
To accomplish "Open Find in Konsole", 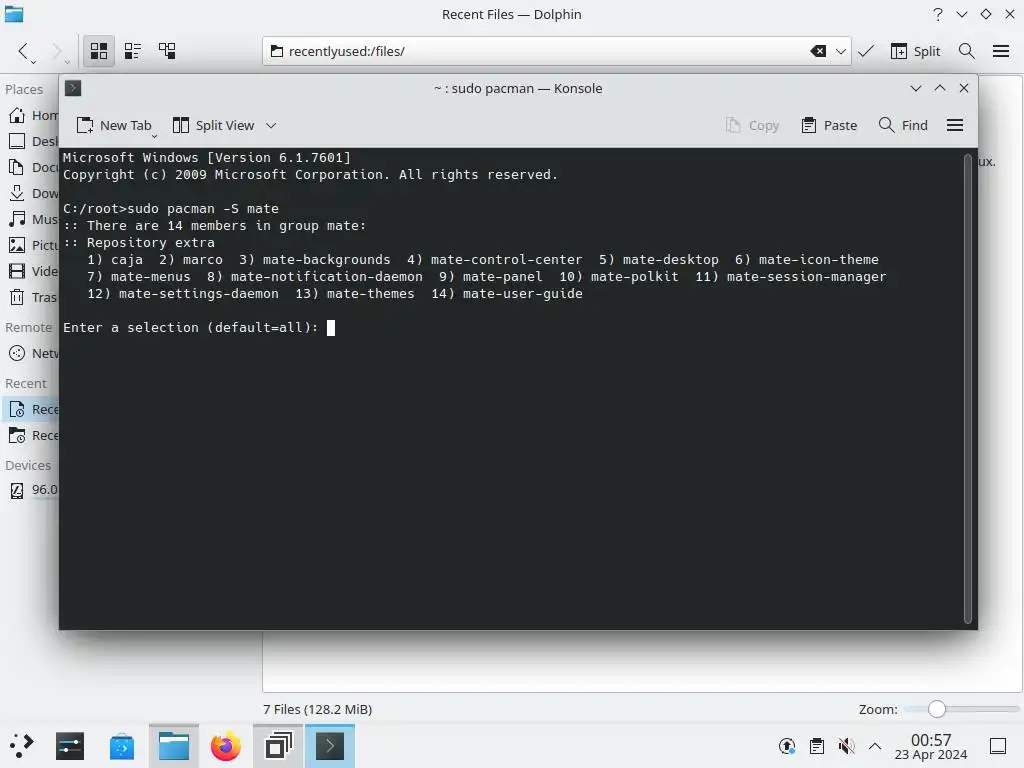I will 903,125.
